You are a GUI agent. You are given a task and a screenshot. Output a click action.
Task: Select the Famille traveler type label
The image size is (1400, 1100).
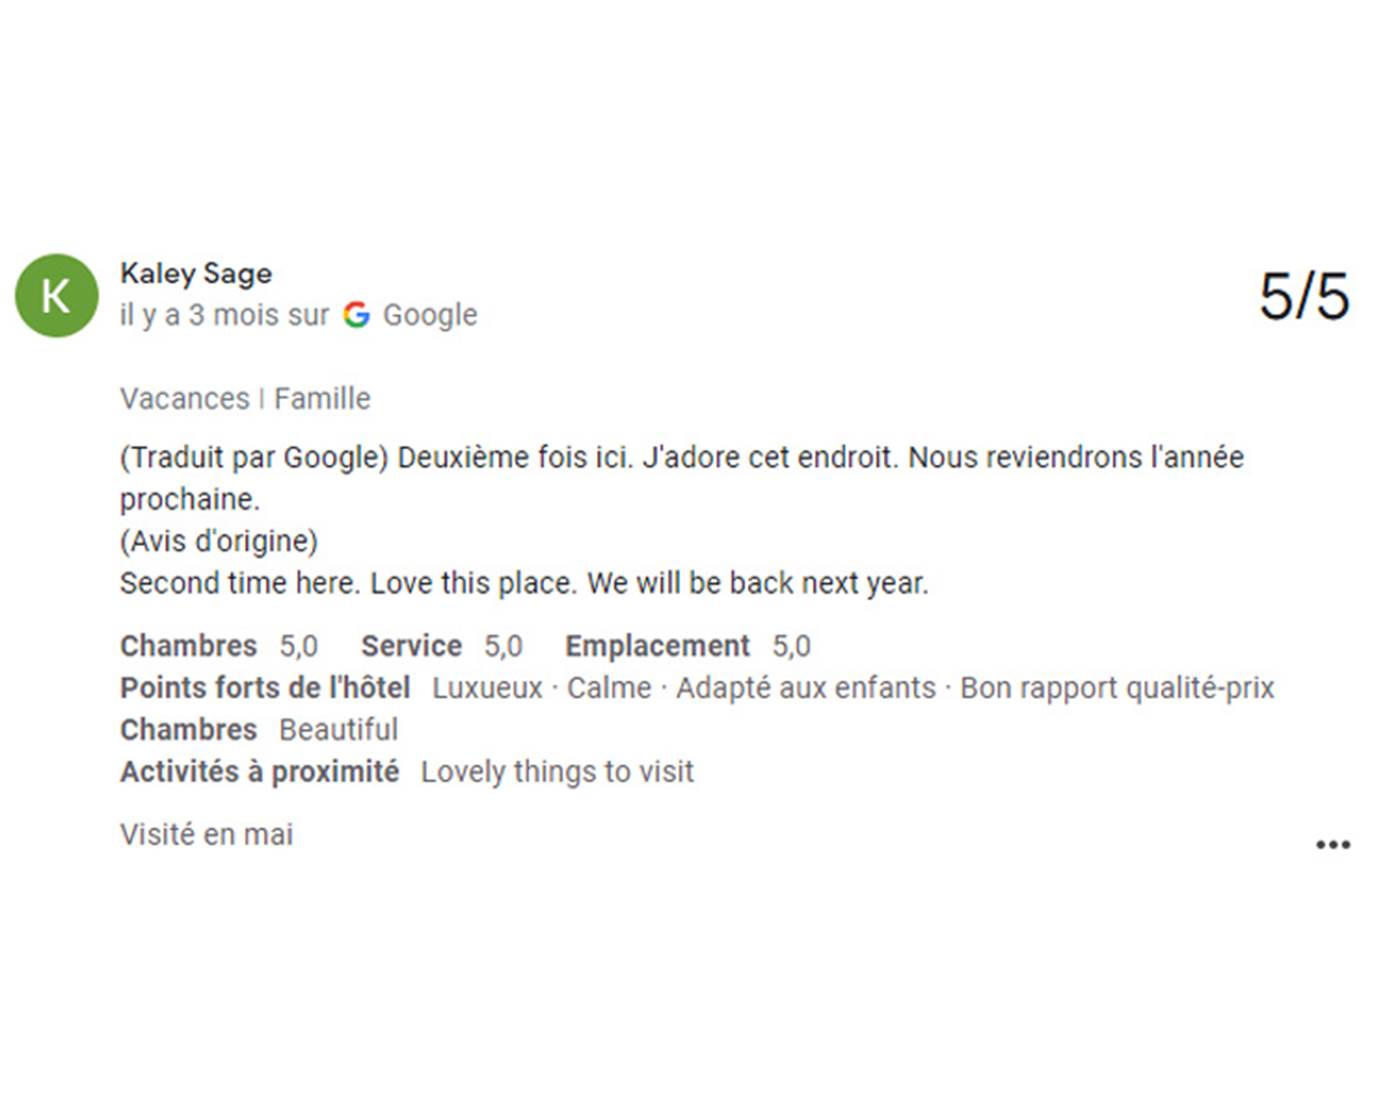coord(322,399)
